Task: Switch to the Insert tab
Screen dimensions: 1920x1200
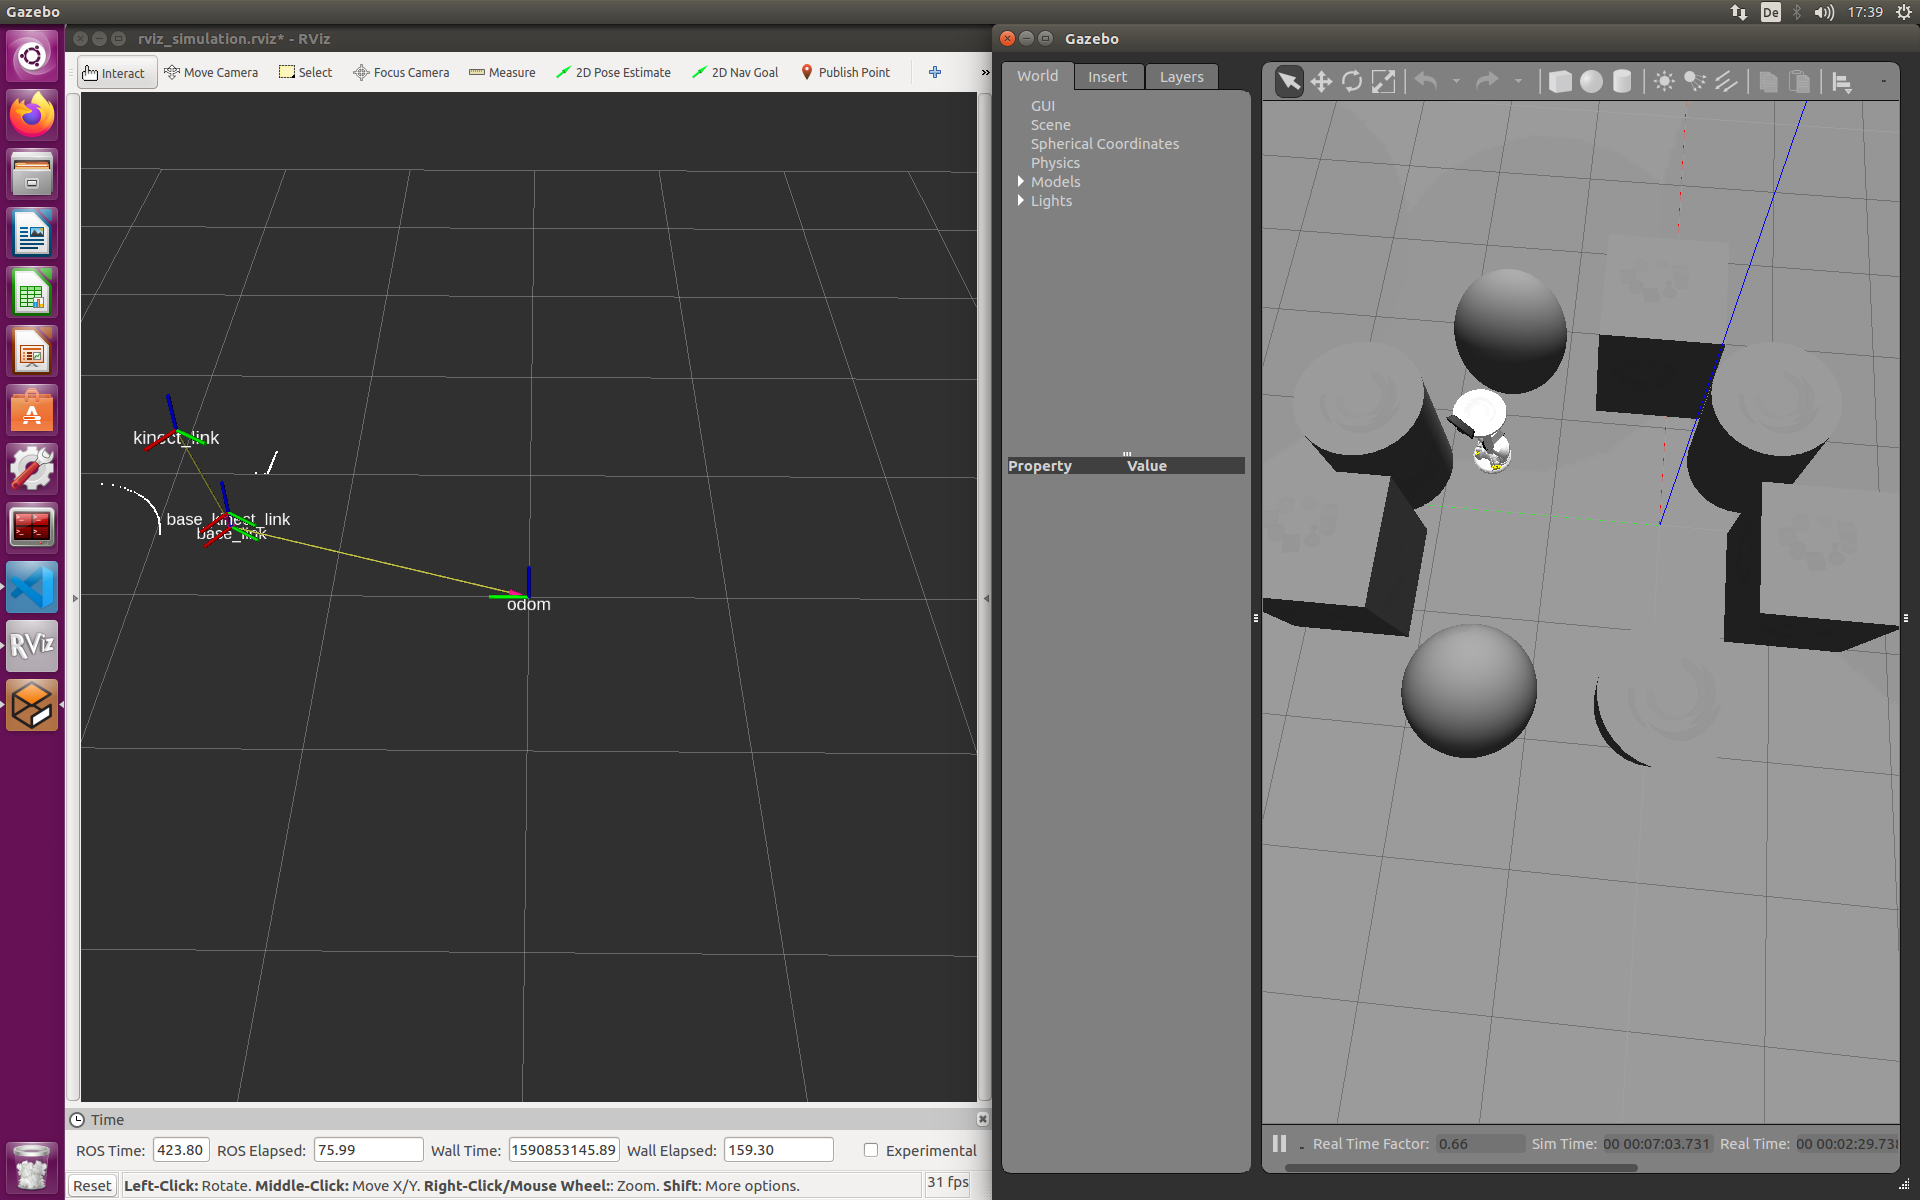Action: pos(1107,77)
